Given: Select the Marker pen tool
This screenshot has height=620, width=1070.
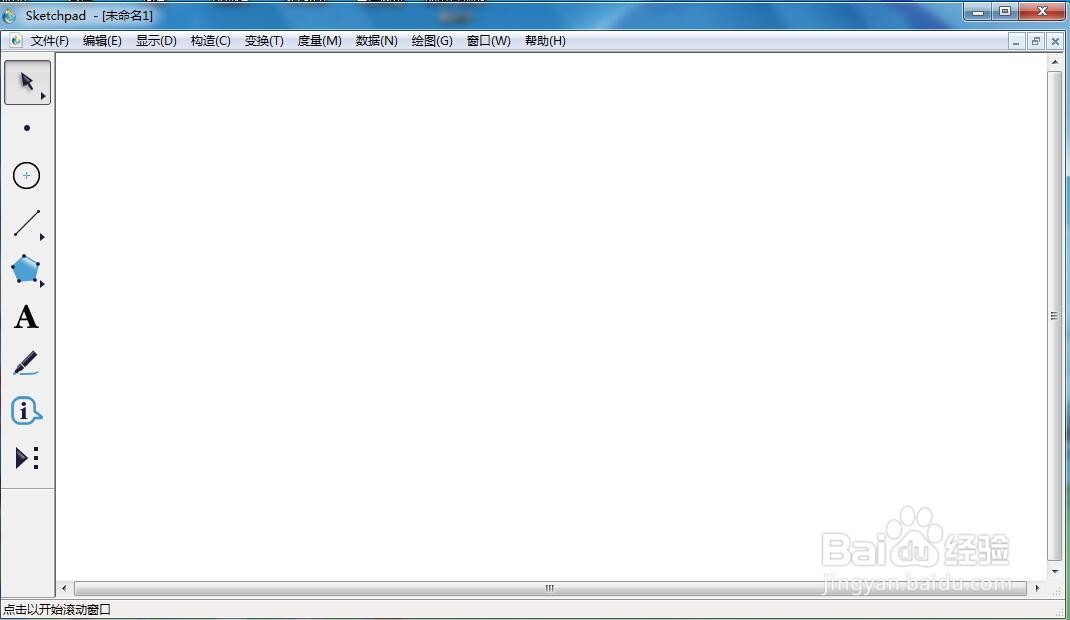Looking at the screenshot, I should tap(27, 364).
